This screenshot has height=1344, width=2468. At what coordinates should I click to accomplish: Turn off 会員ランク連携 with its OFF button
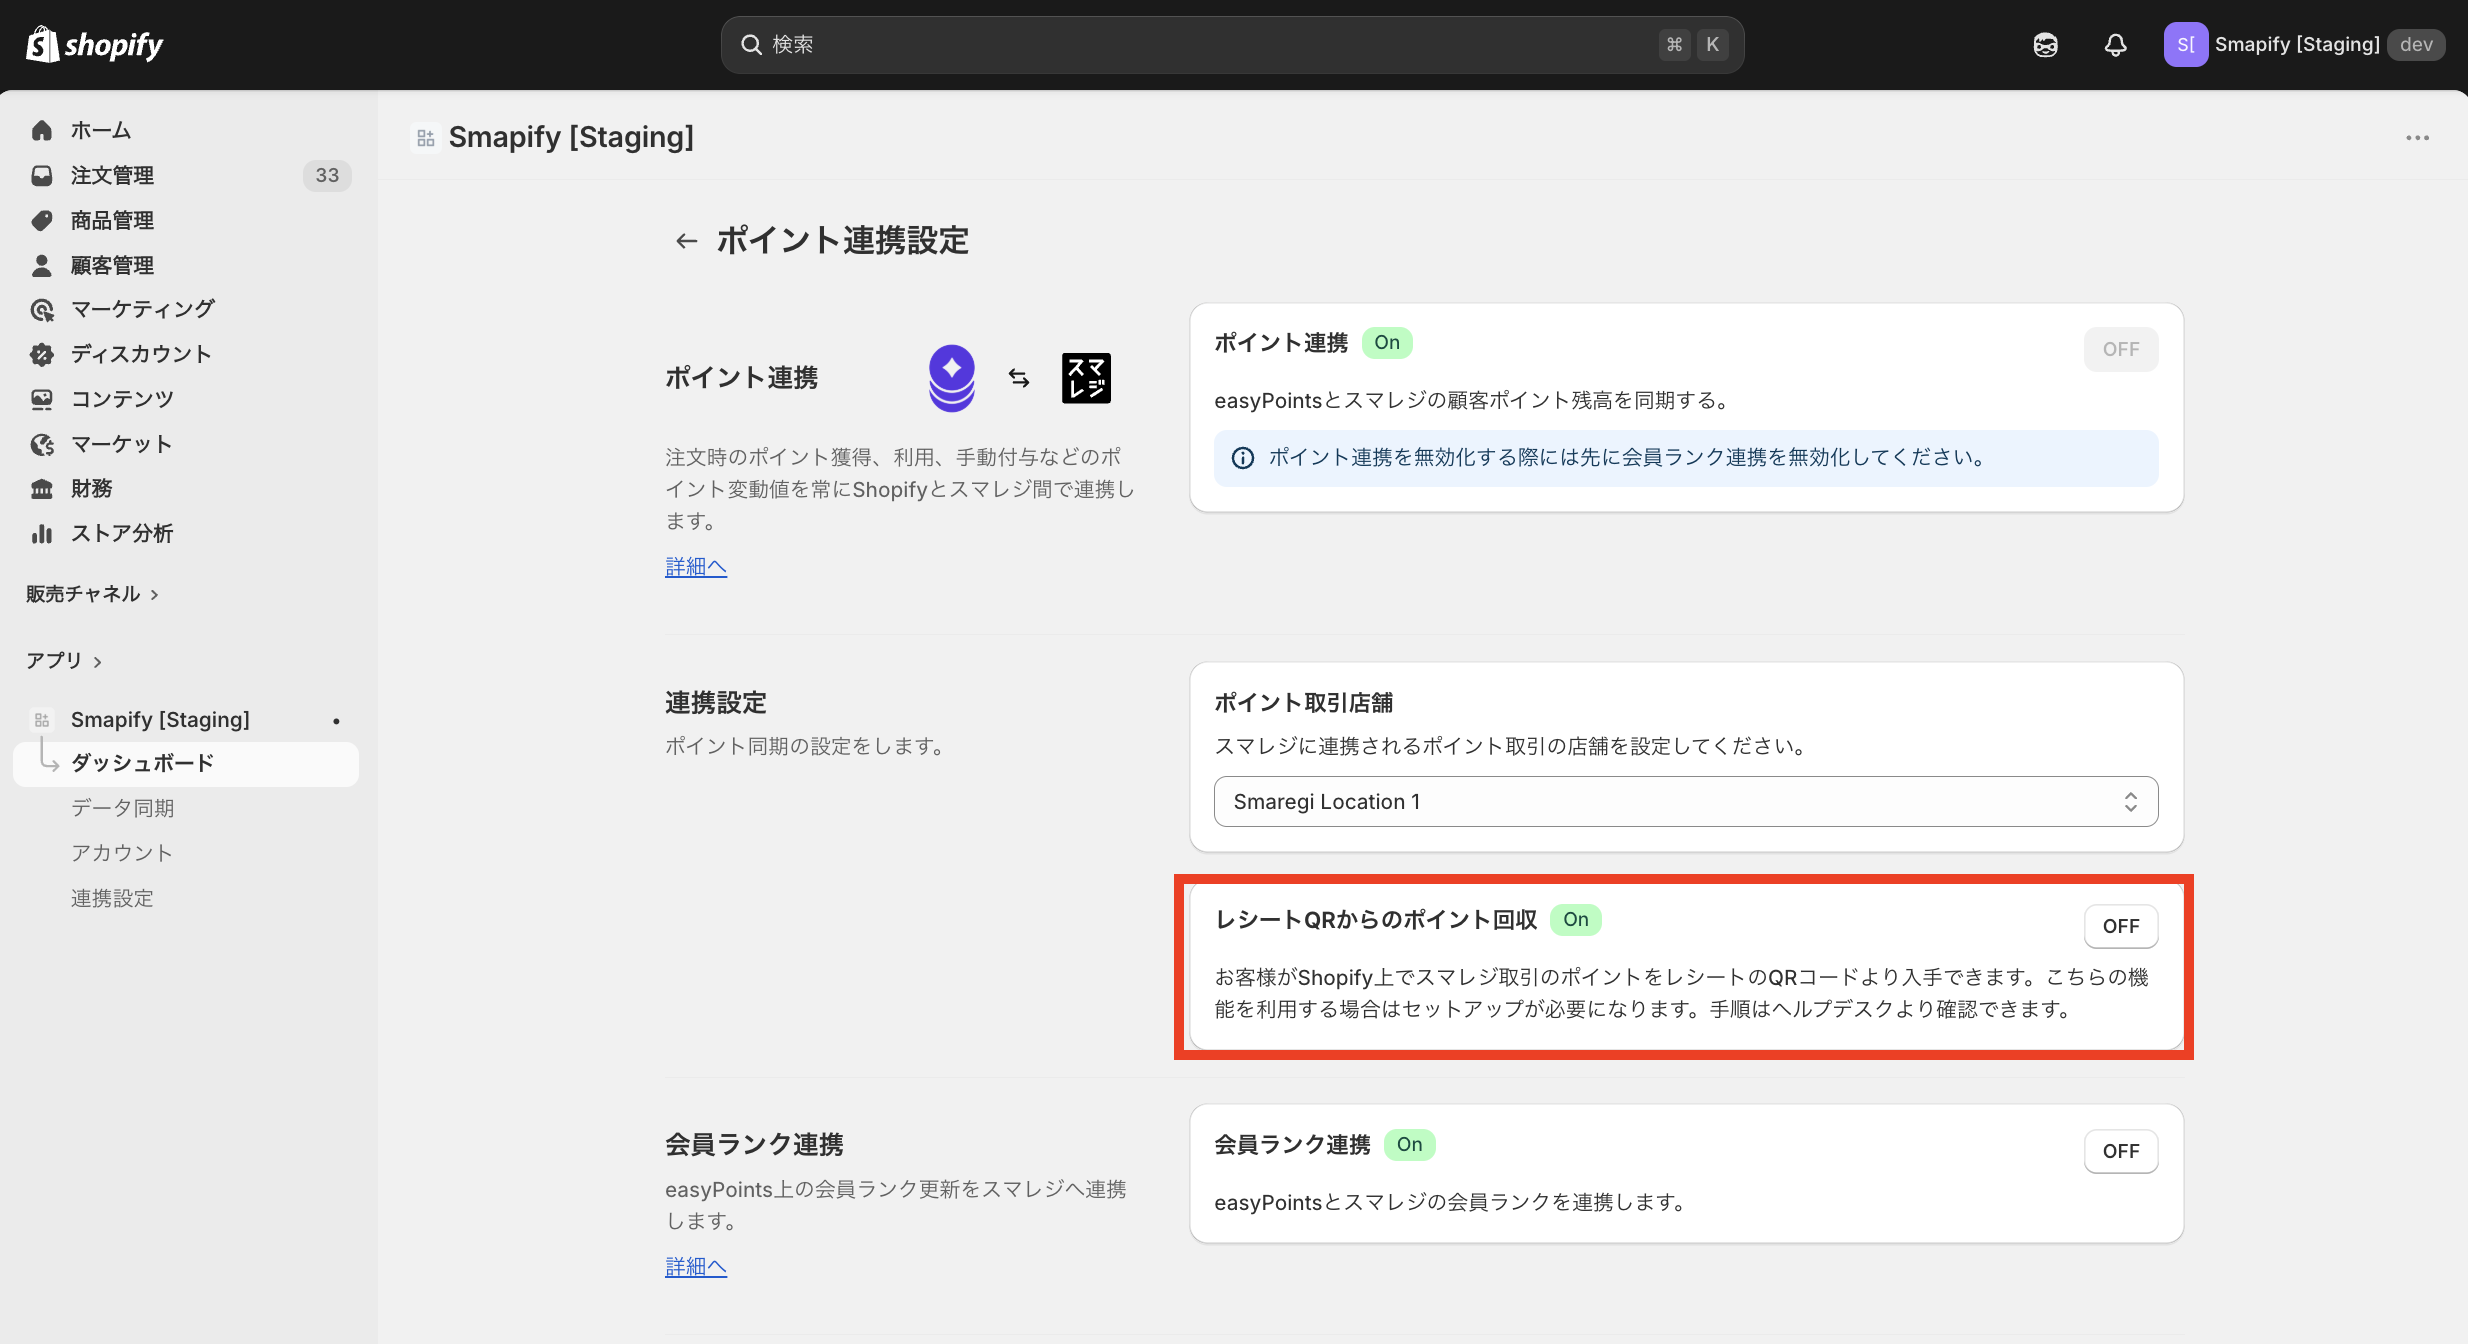2121,1151
